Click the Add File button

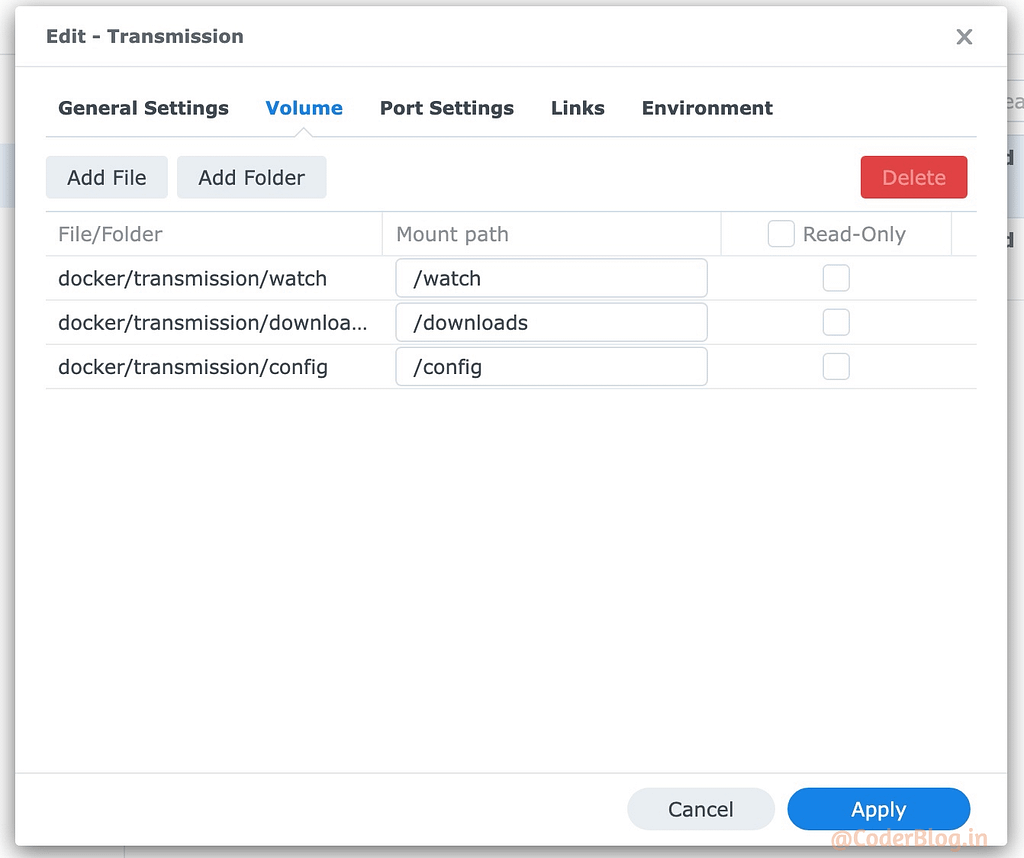pyautogui.click(x=106, y=177)
